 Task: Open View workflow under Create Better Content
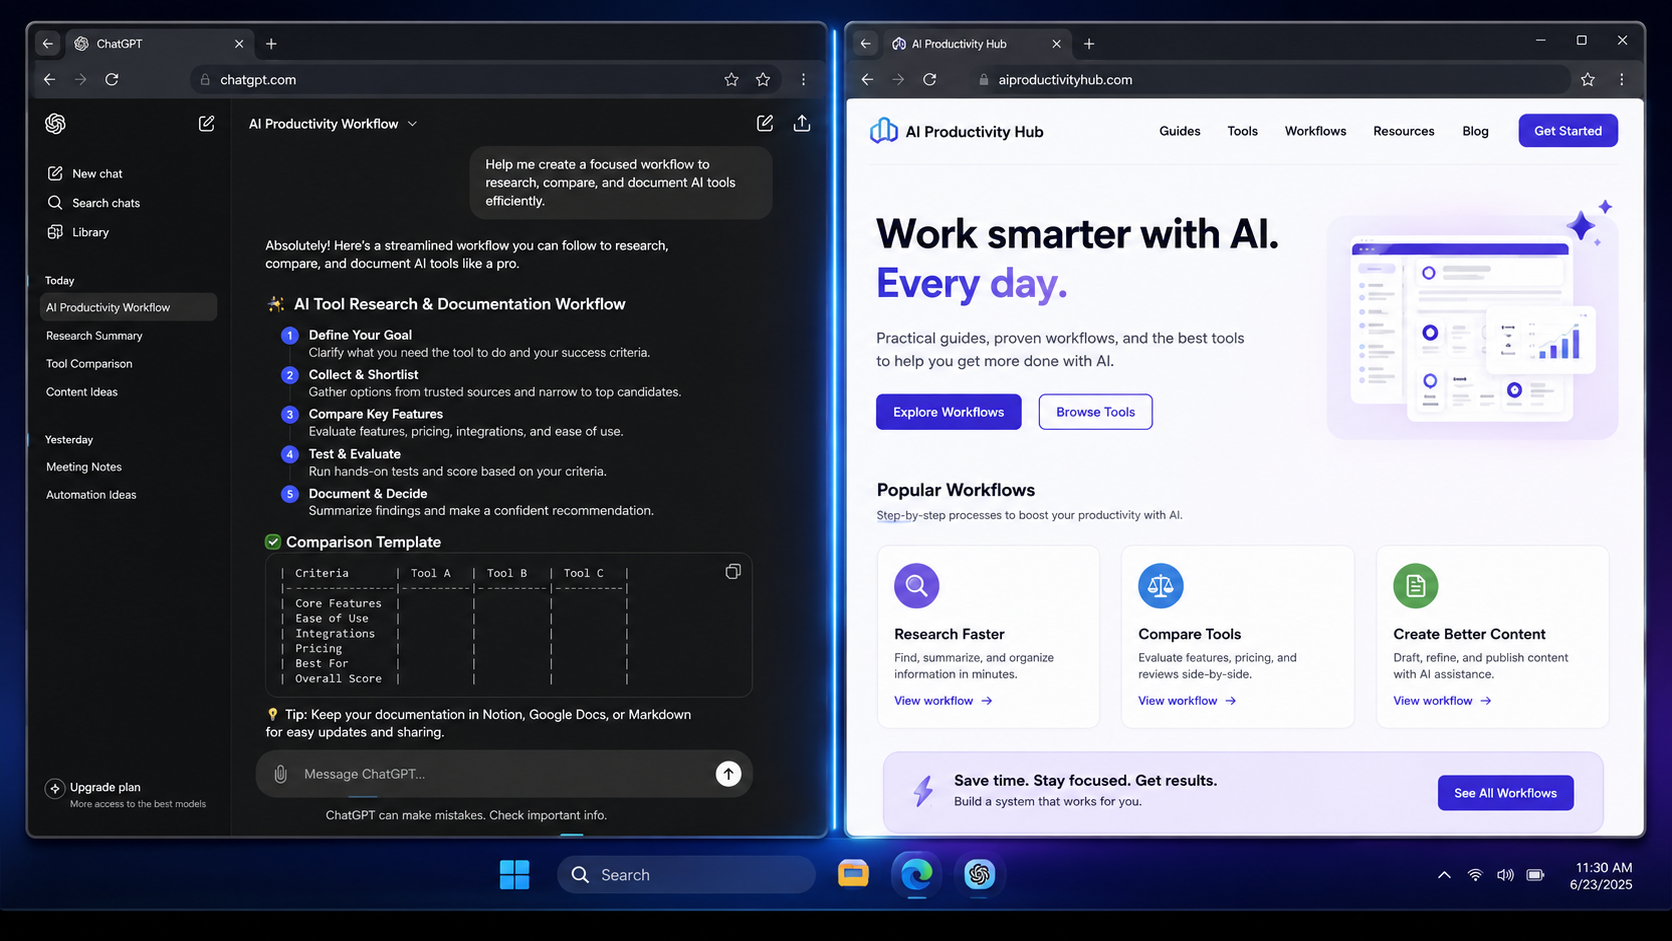pyautogui.click(x=1442, y=701)
